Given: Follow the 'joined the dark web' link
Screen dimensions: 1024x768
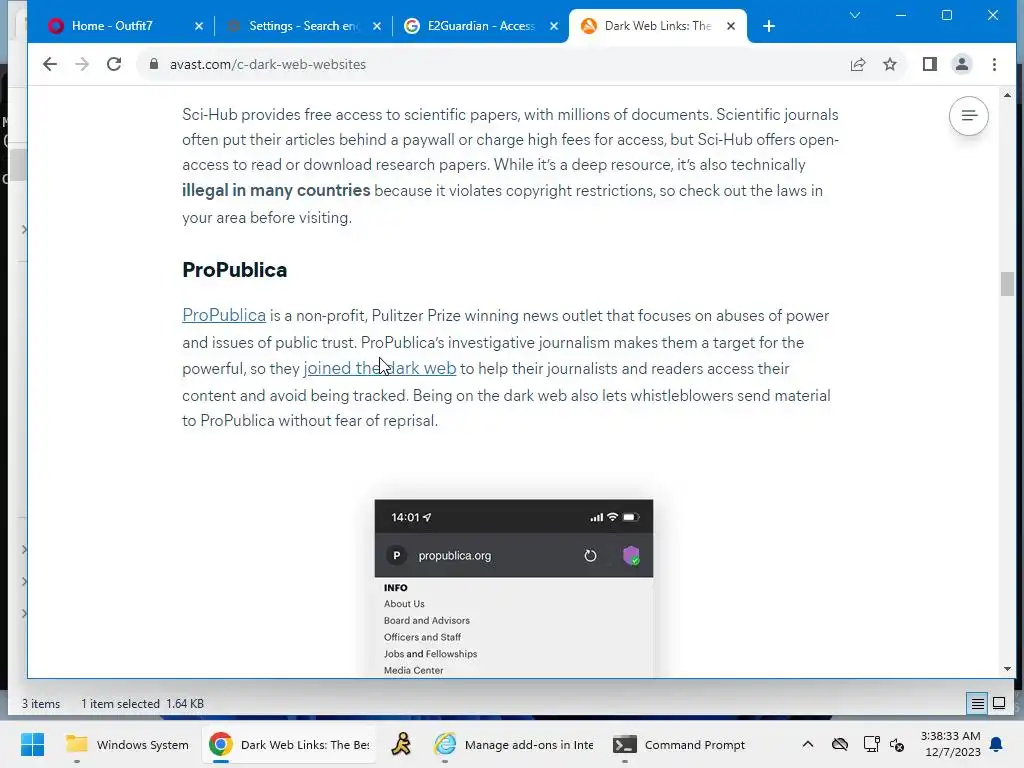Looking at the screenshot, I should (380, 368).
